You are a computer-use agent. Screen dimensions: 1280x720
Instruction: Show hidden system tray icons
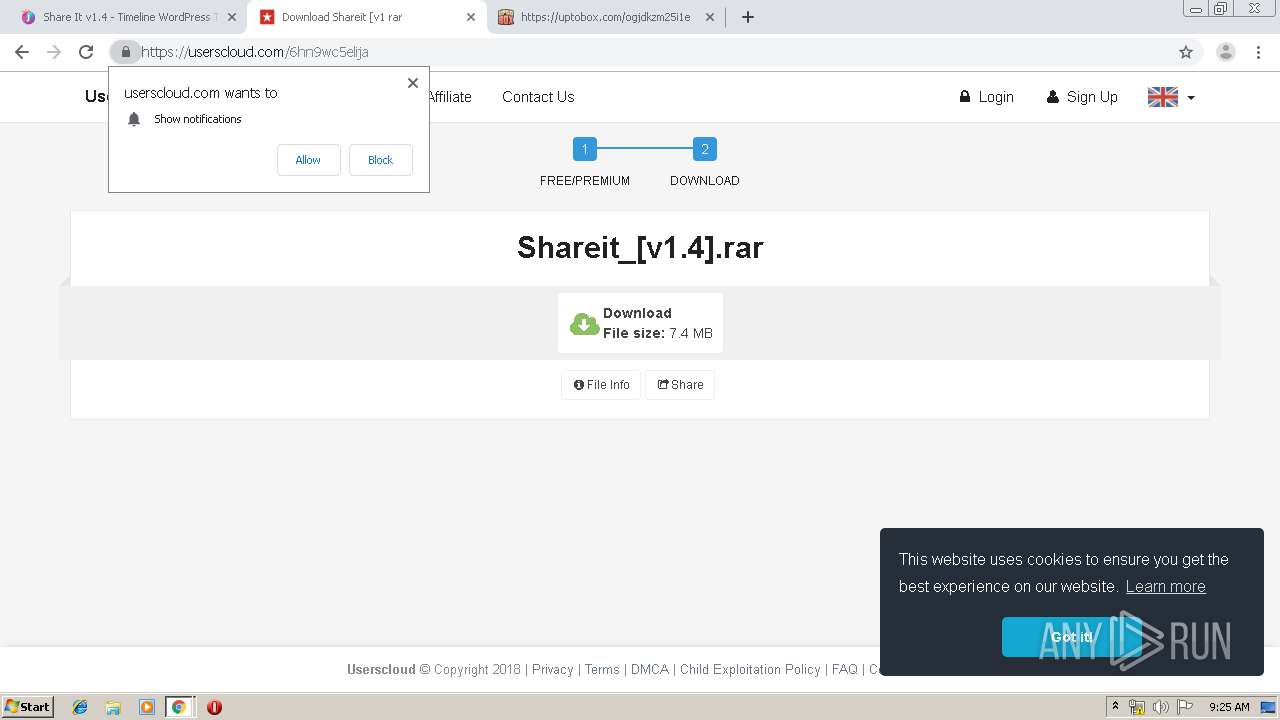[1115, 707]
